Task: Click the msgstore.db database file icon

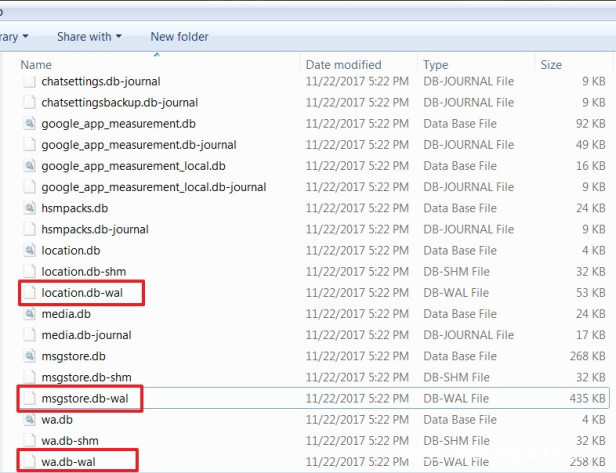Action: pyautogui.click(x=29, y=356)
